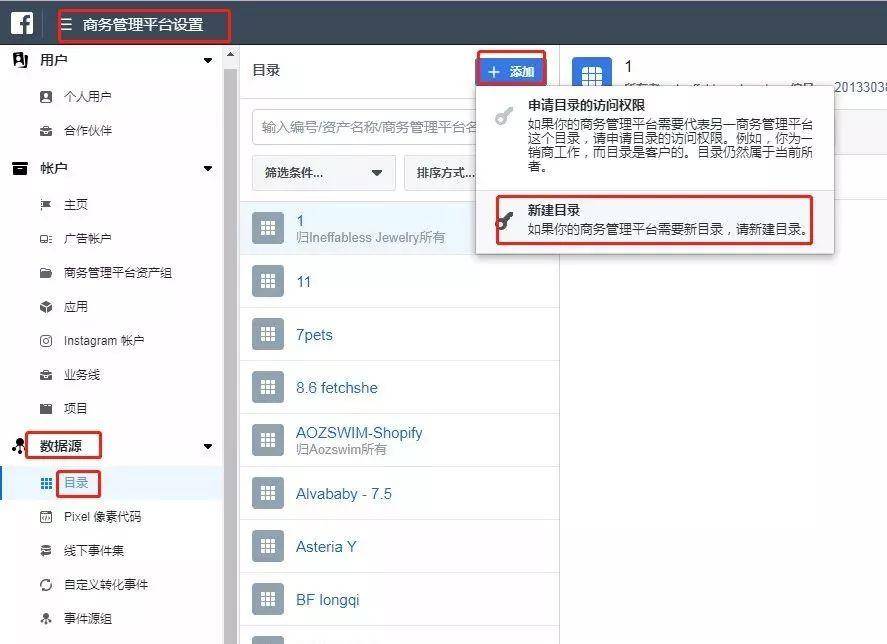
Task: Click the blue 添加 button
Action: (511, 72)
